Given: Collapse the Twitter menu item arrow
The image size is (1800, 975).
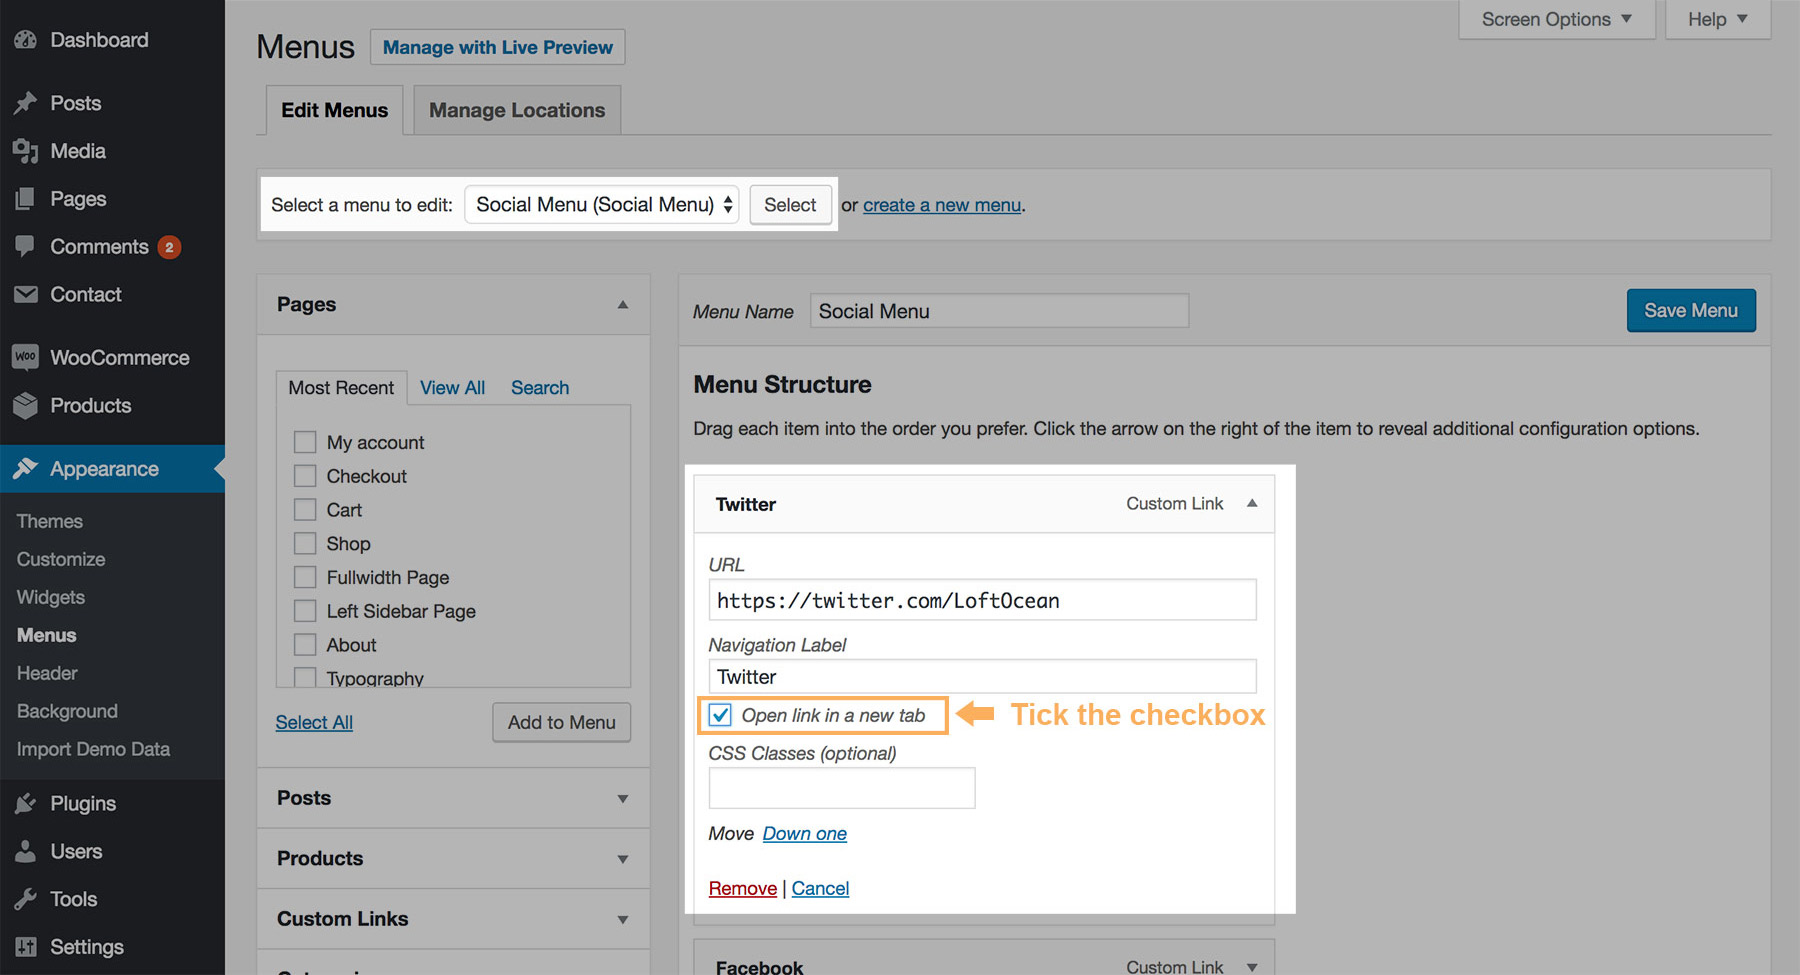Looking at the screenshot, I should tap(1251, 504).
